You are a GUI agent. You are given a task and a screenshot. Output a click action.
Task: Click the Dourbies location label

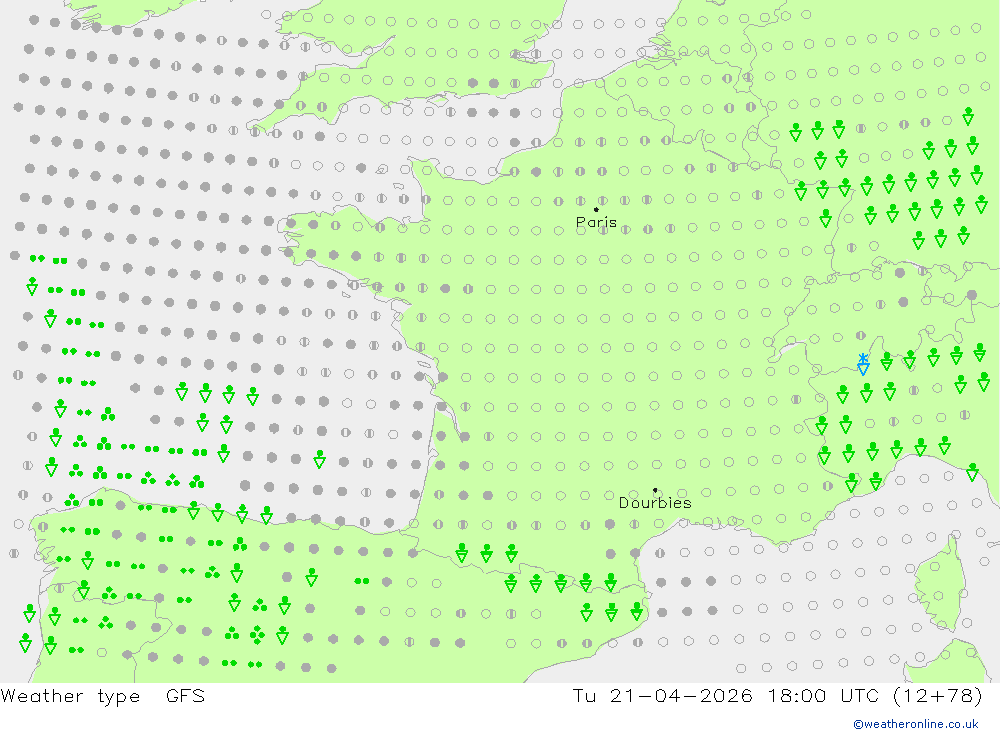pyautogui.click(x=655, y=503)
